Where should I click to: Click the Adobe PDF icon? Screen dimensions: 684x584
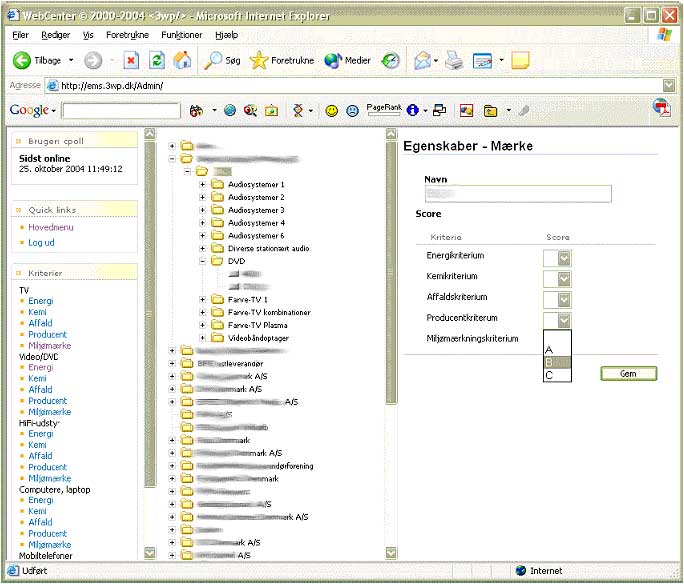tap(662, 108)
